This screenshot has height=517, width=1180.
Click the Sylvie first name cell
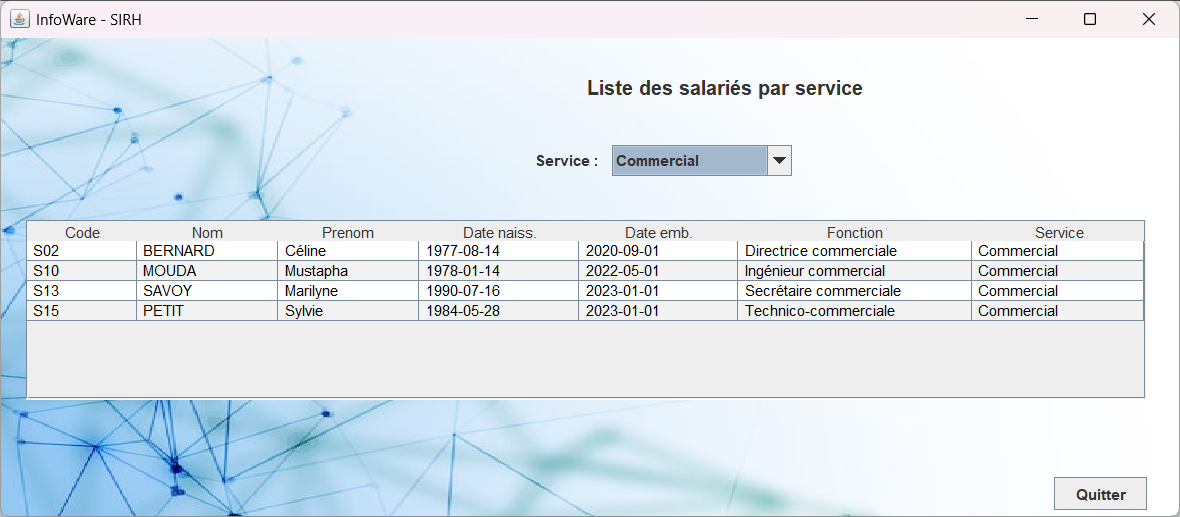pos(348,311)
